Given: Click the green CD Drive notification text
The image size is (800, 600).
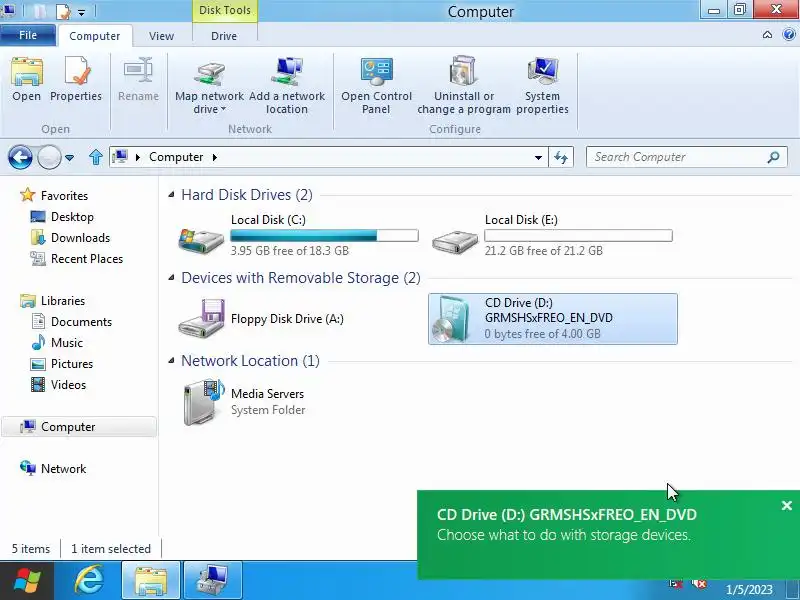Looking at the screenshot, I should click(x=566, y=524).
